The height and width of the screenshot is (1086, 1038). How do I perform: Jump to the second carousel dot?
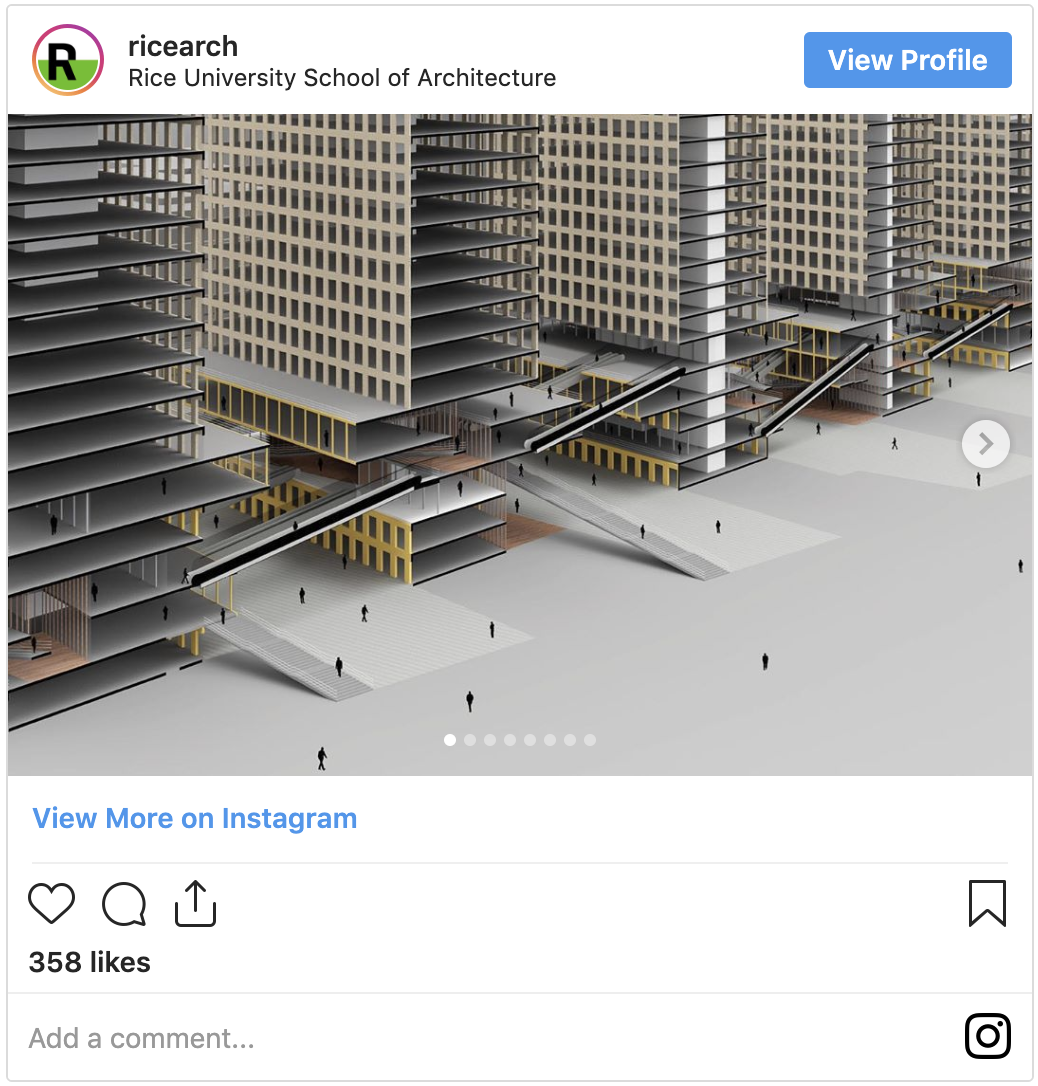[x=469, y=740]
